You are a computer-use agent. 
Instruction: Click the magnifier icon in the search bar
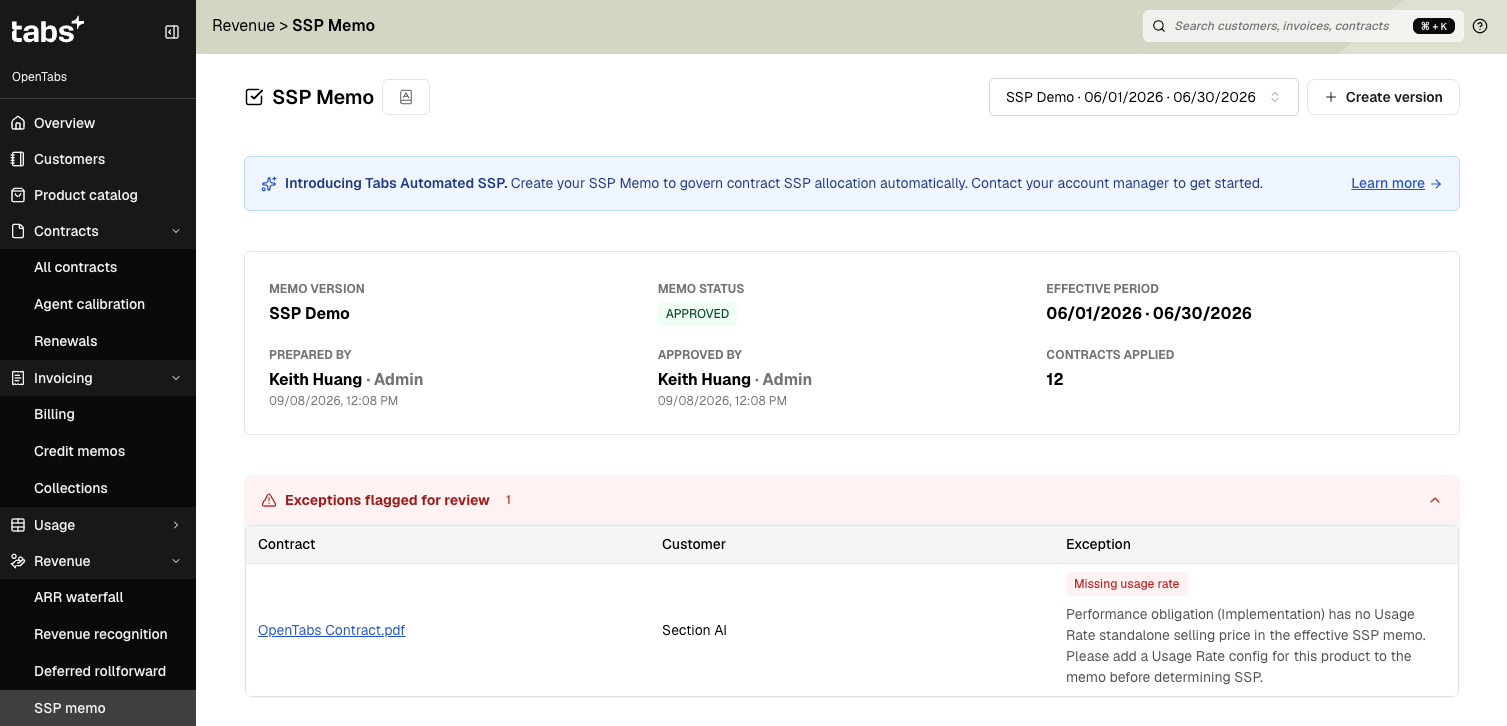pyautogui.click(x=1159, y=26)
